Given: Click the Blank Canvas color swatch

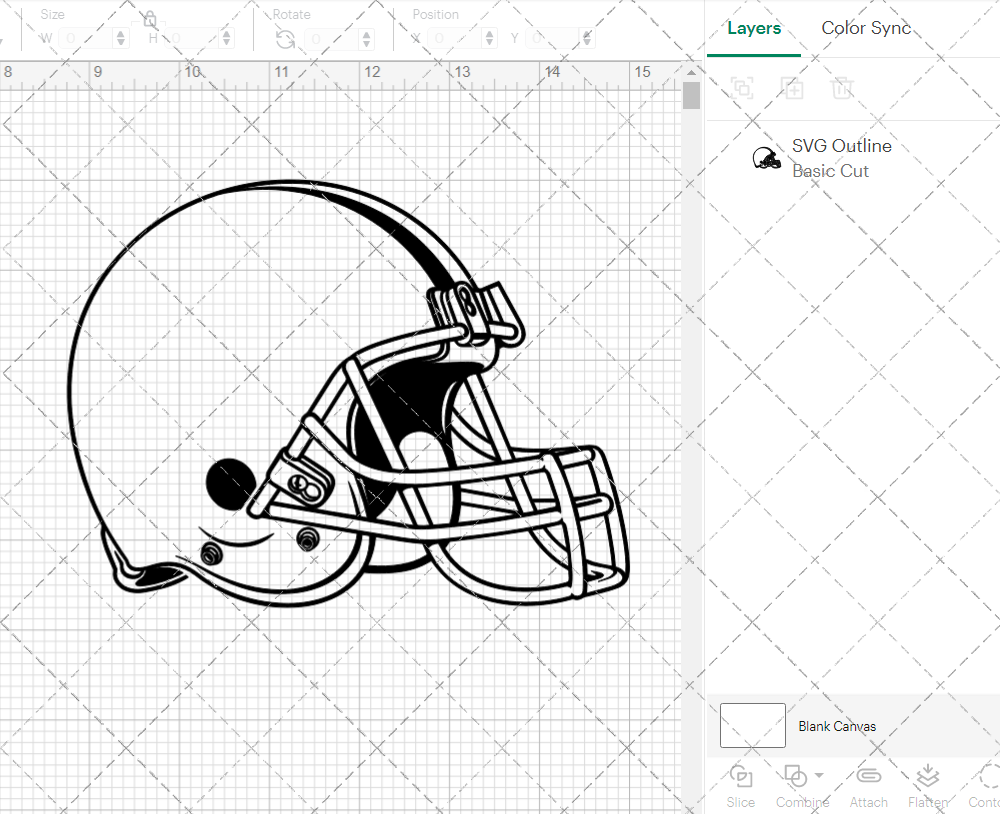Looking at the screenshot, I should [752, 726].
